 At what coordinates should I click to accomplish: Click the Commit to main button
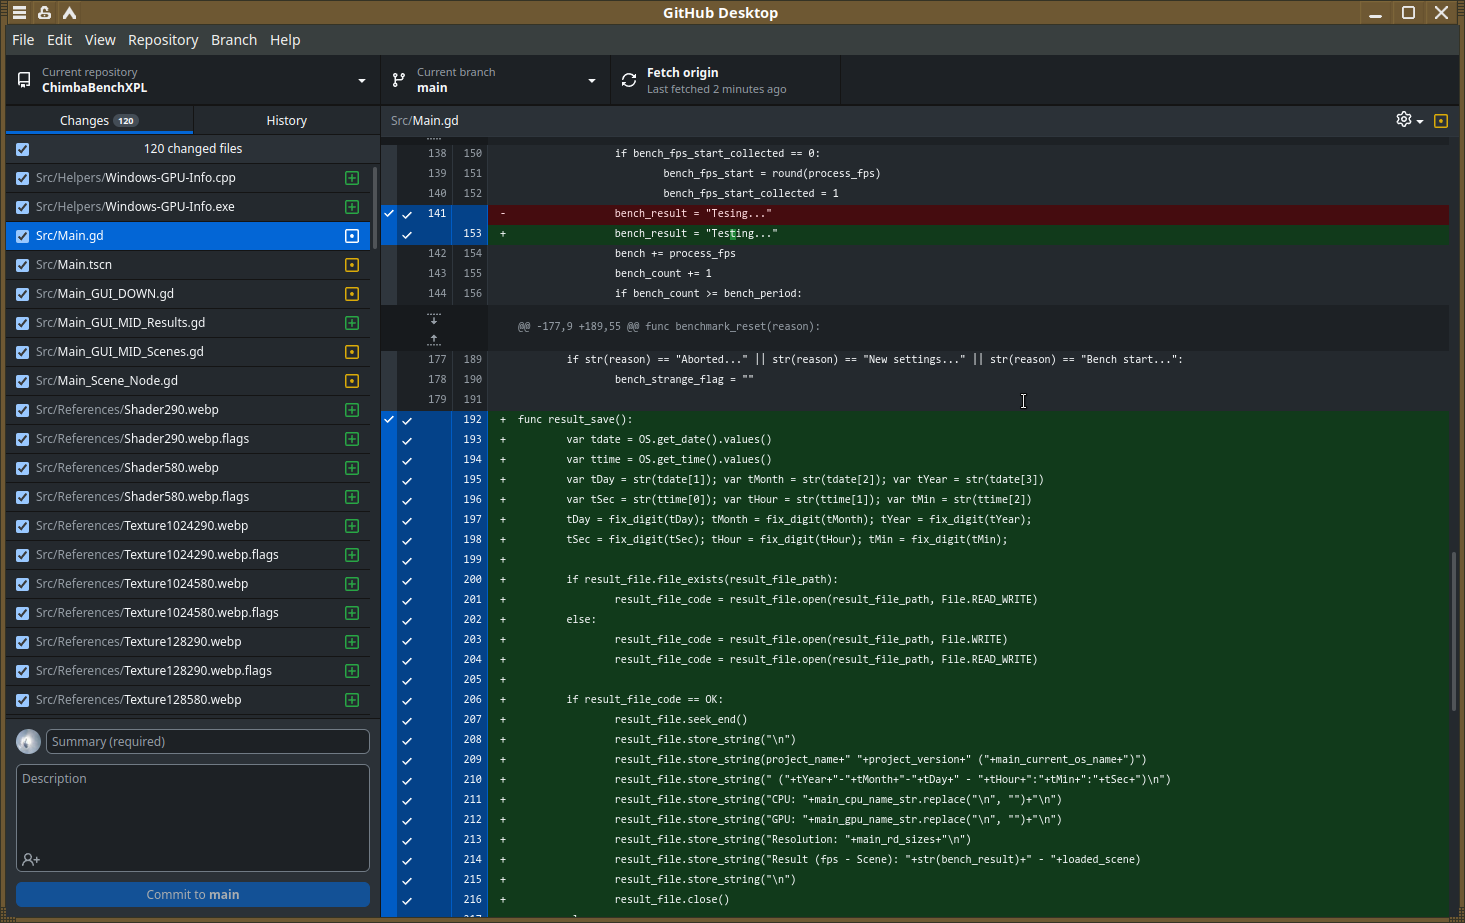pyautogui.click(x=193, y=894)
